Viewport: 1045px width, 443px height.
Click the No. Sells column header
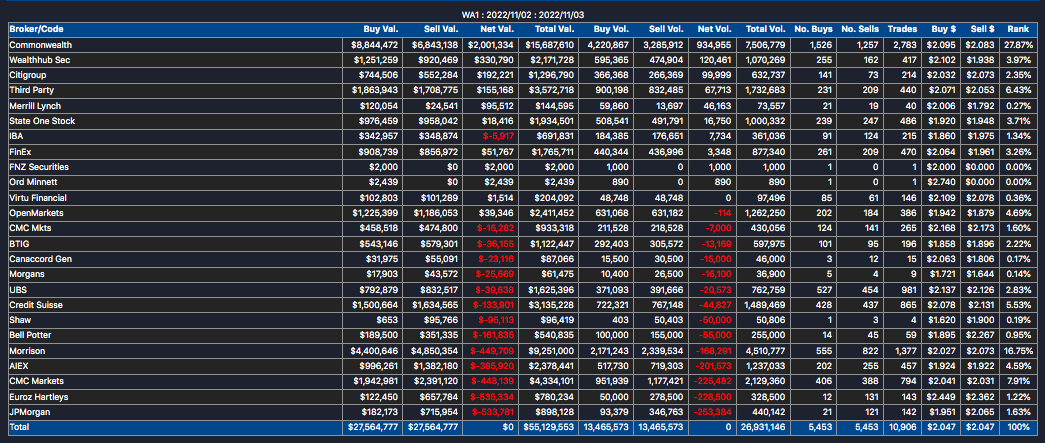click(860, 29)
